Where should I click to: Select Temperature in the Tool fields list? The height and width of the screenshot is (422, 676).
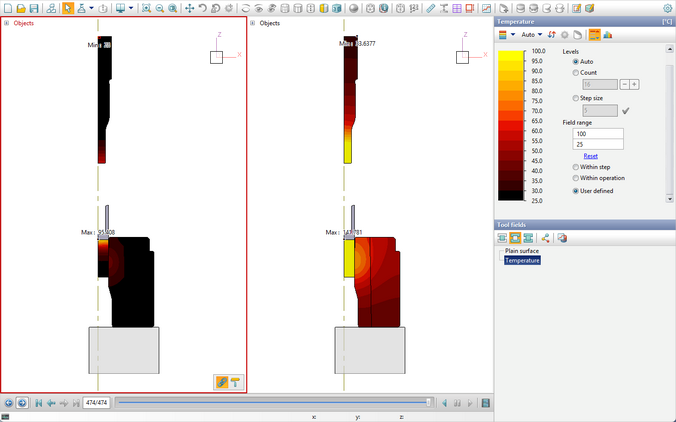point(522,260)
